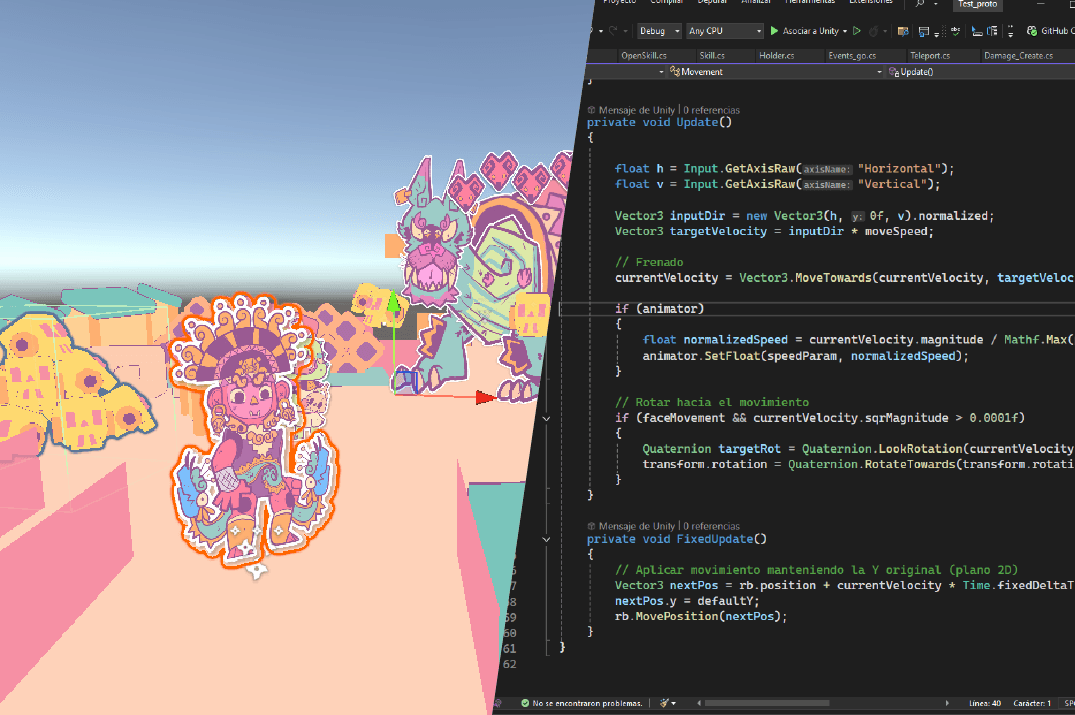Image resolution: width=1075 pixels, height=715 pixels.
Task: Click the increase indent toolbar icon
Action: click(992, 31)
